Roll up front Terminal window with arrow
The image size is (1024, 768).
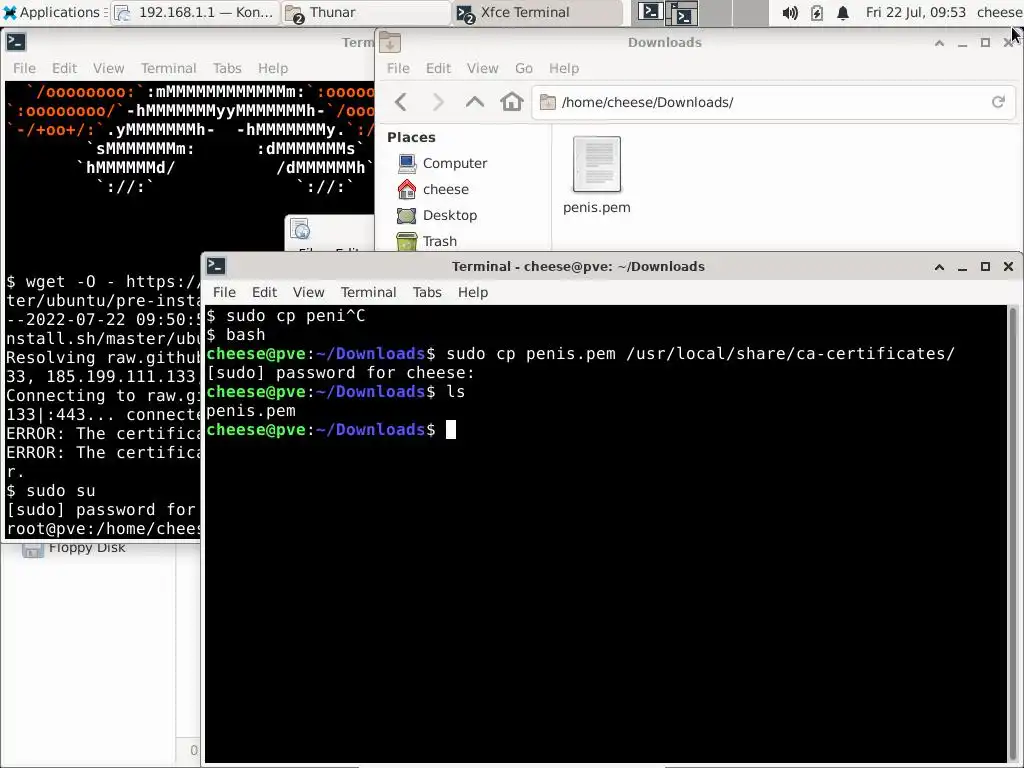(x=939, y=266)
